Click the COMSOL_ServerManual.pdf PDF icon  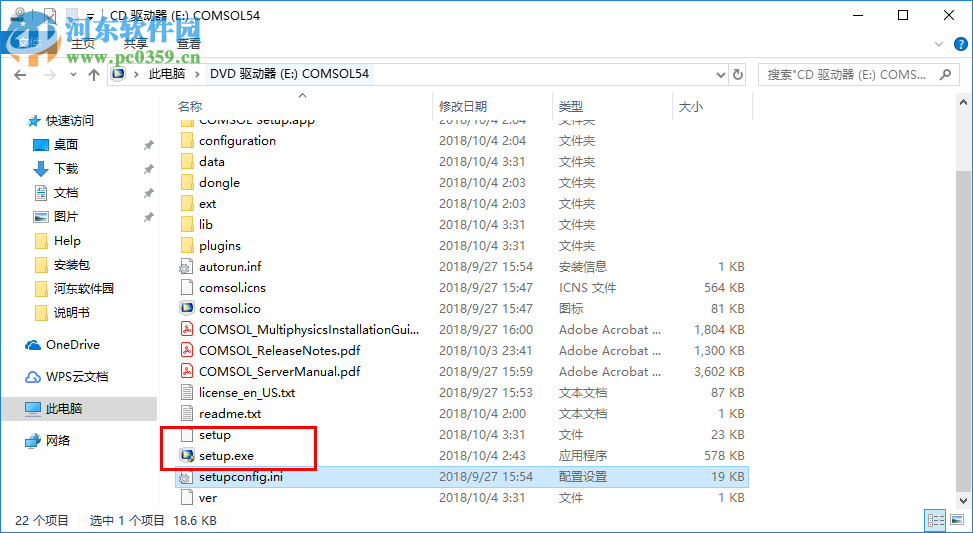tap(187, 372)
